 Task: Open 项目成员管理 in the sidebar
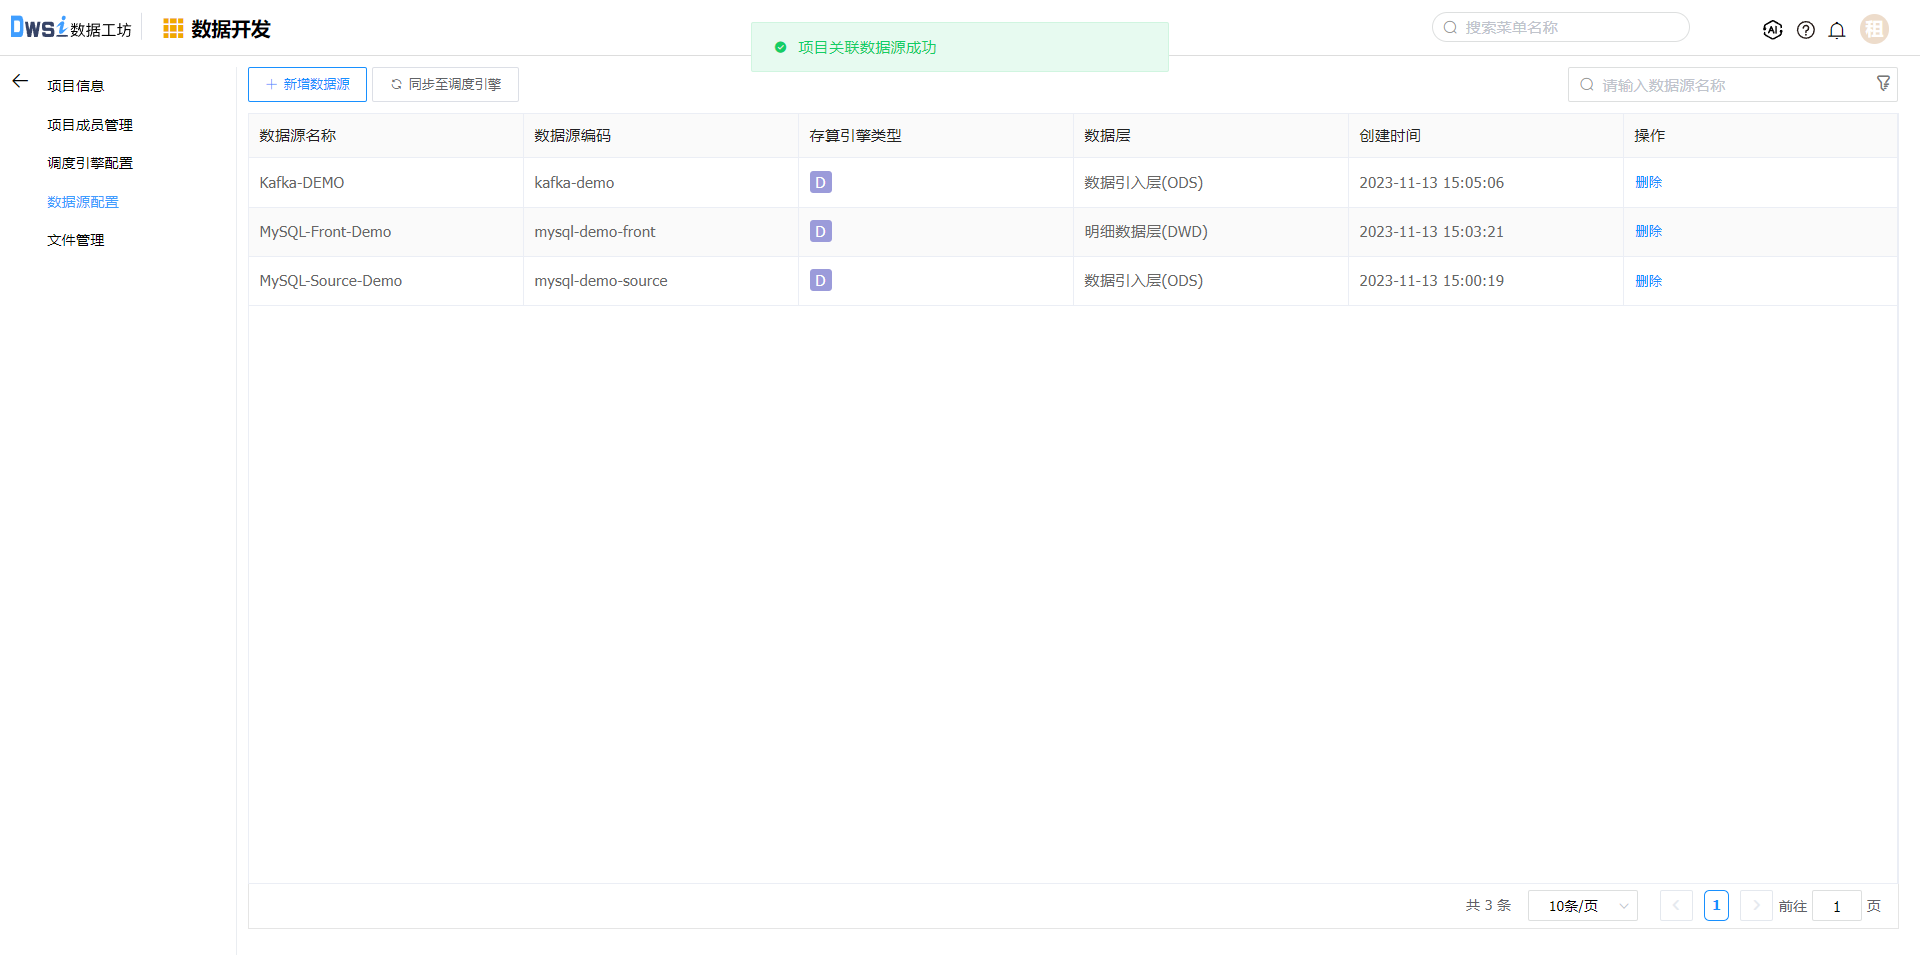pos(90,125)
